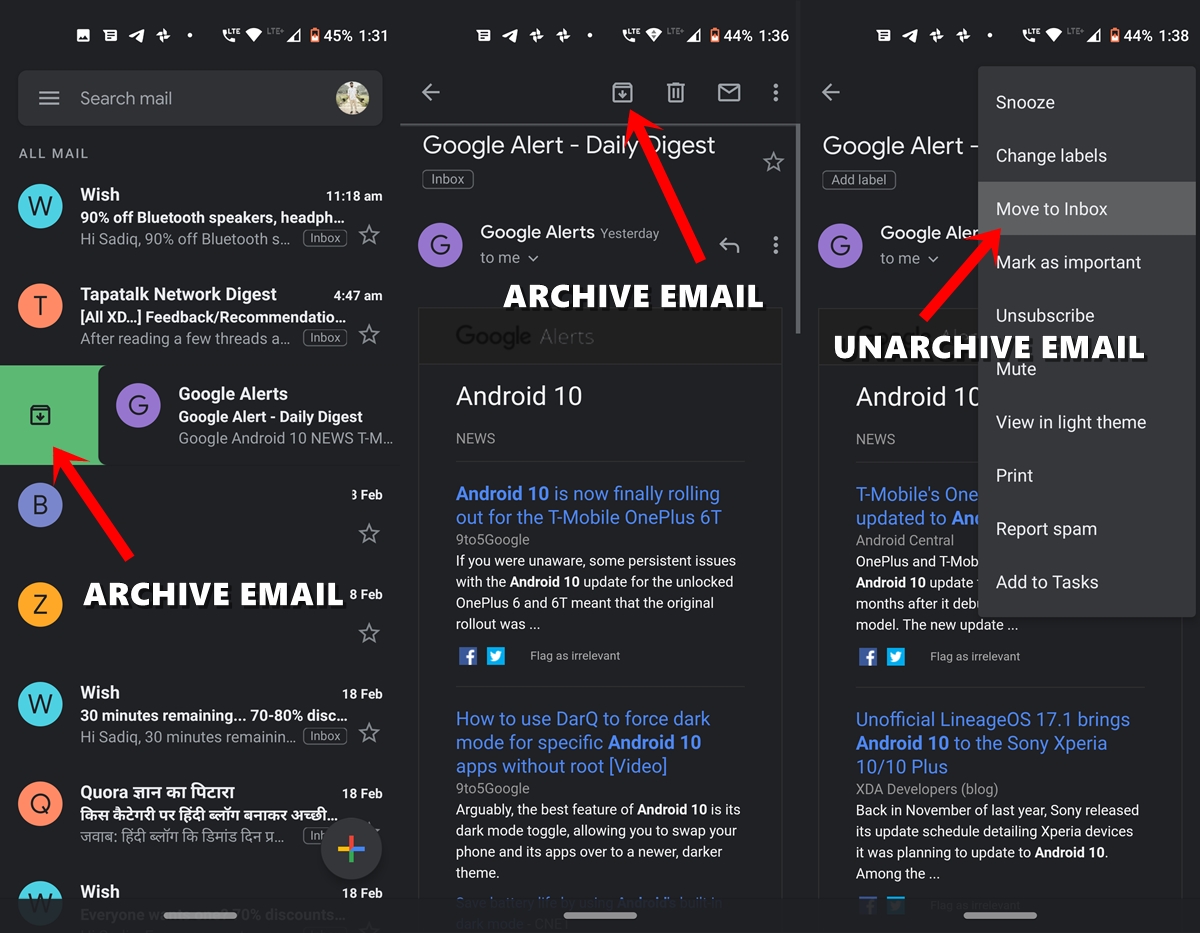The height and width of the screenshot is (933, 1200).
Task: Open the top toolbar overflow menu in middle screen
Action: coord(775,92)
